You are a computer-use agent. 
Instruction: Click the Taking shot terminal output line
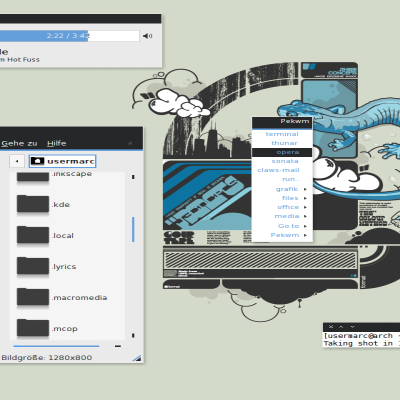point(362,343)
